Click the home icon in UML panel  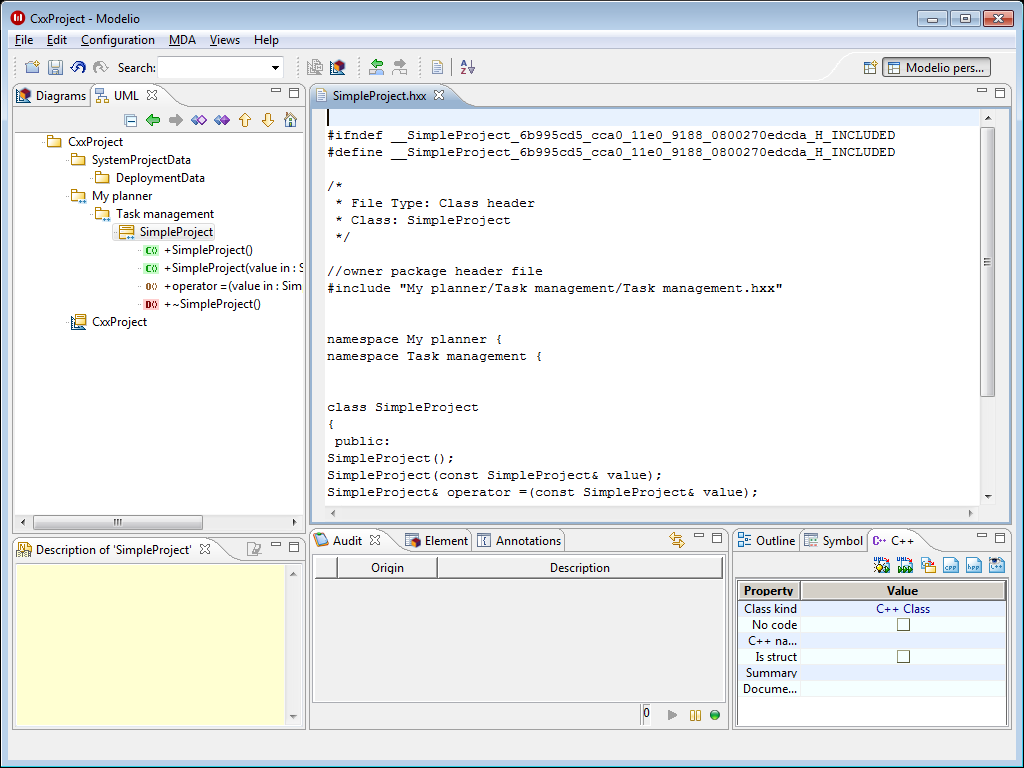point(291,120)
